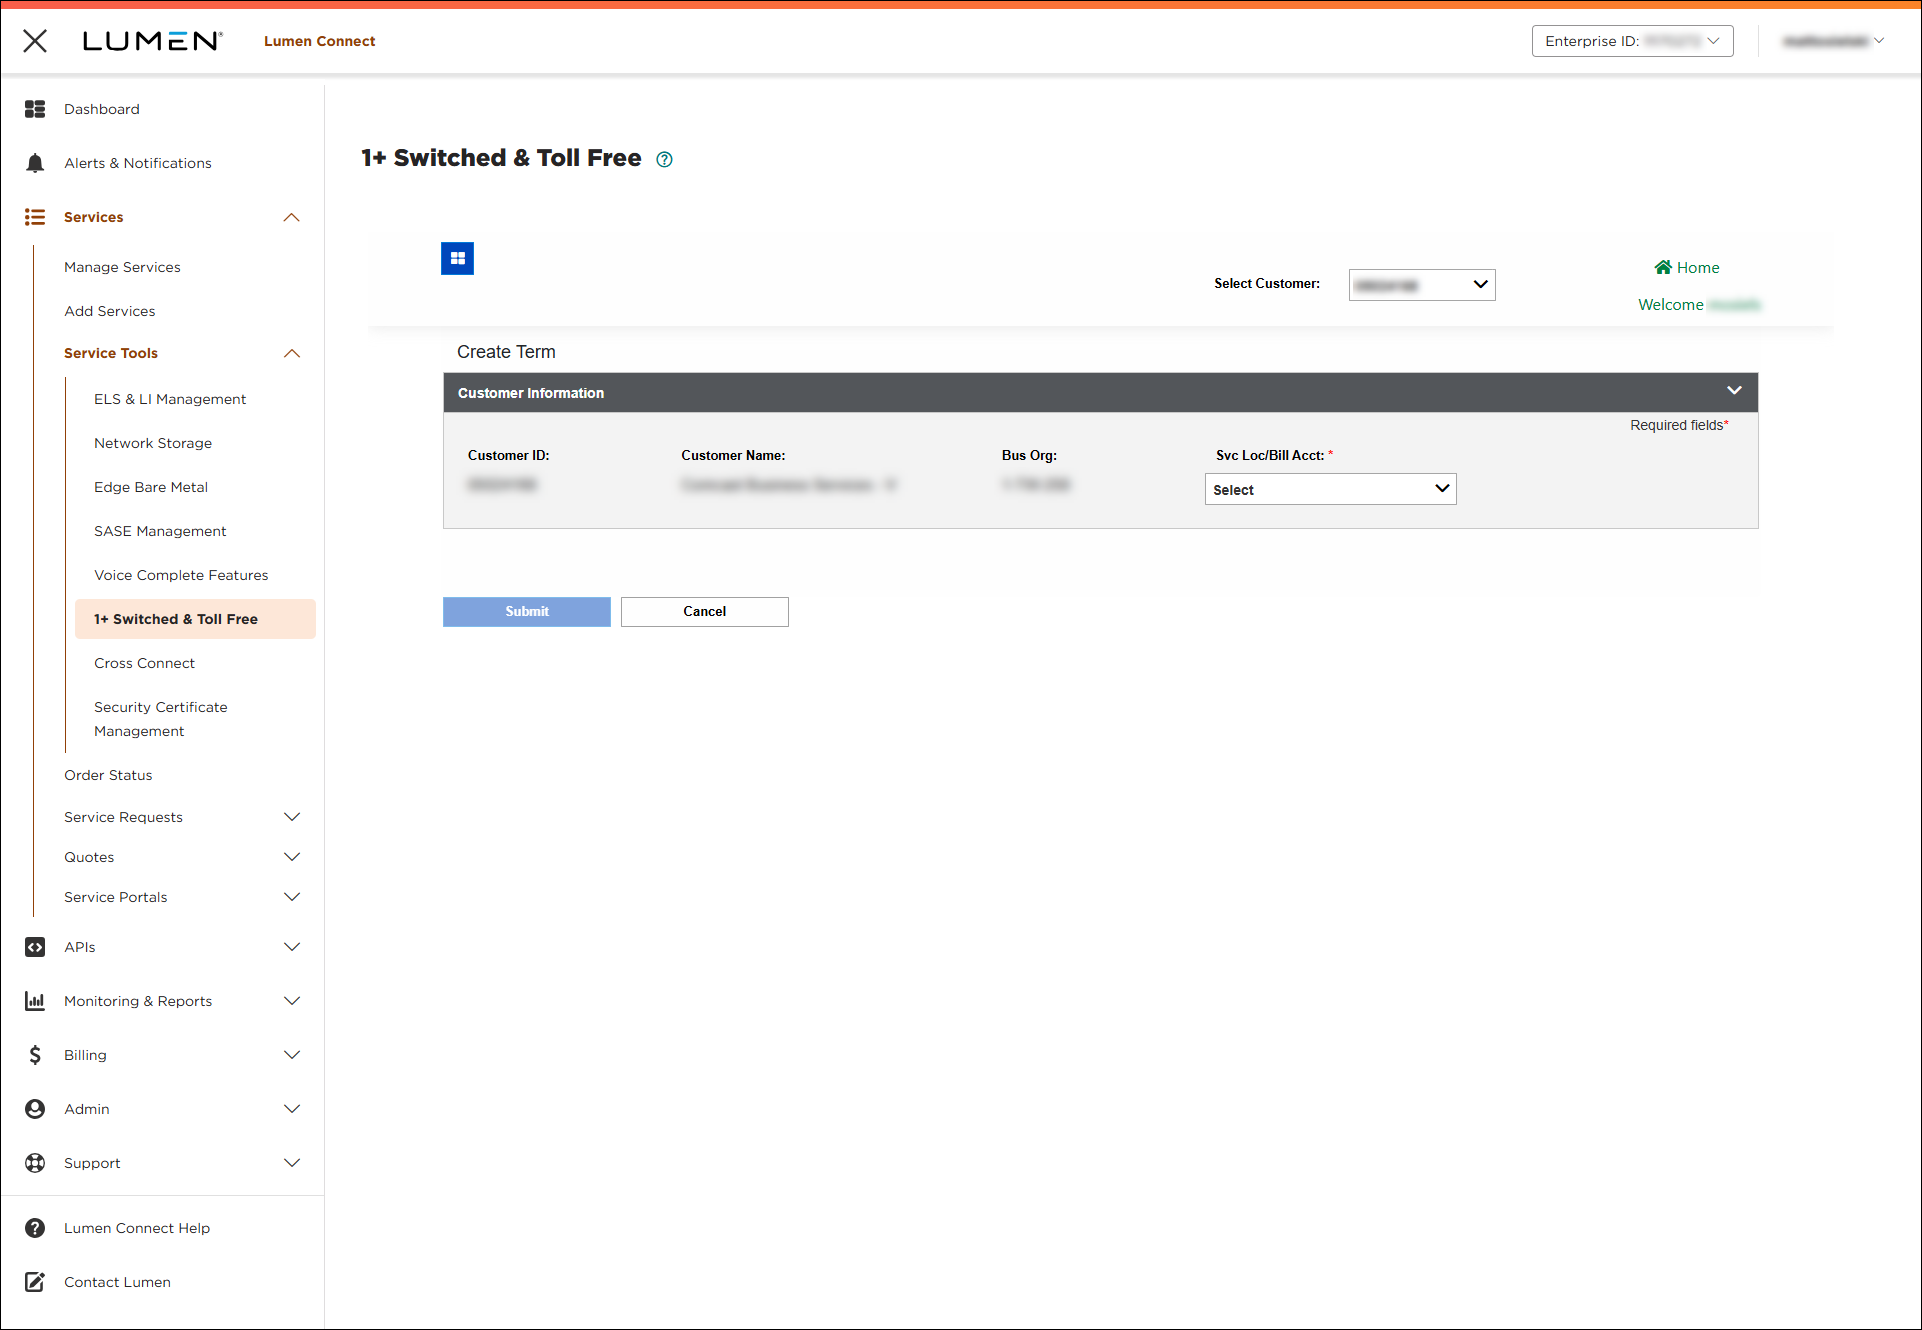Click the Customer Name label
This screenshot has height=1330, width=1922.
click(733, 455)
